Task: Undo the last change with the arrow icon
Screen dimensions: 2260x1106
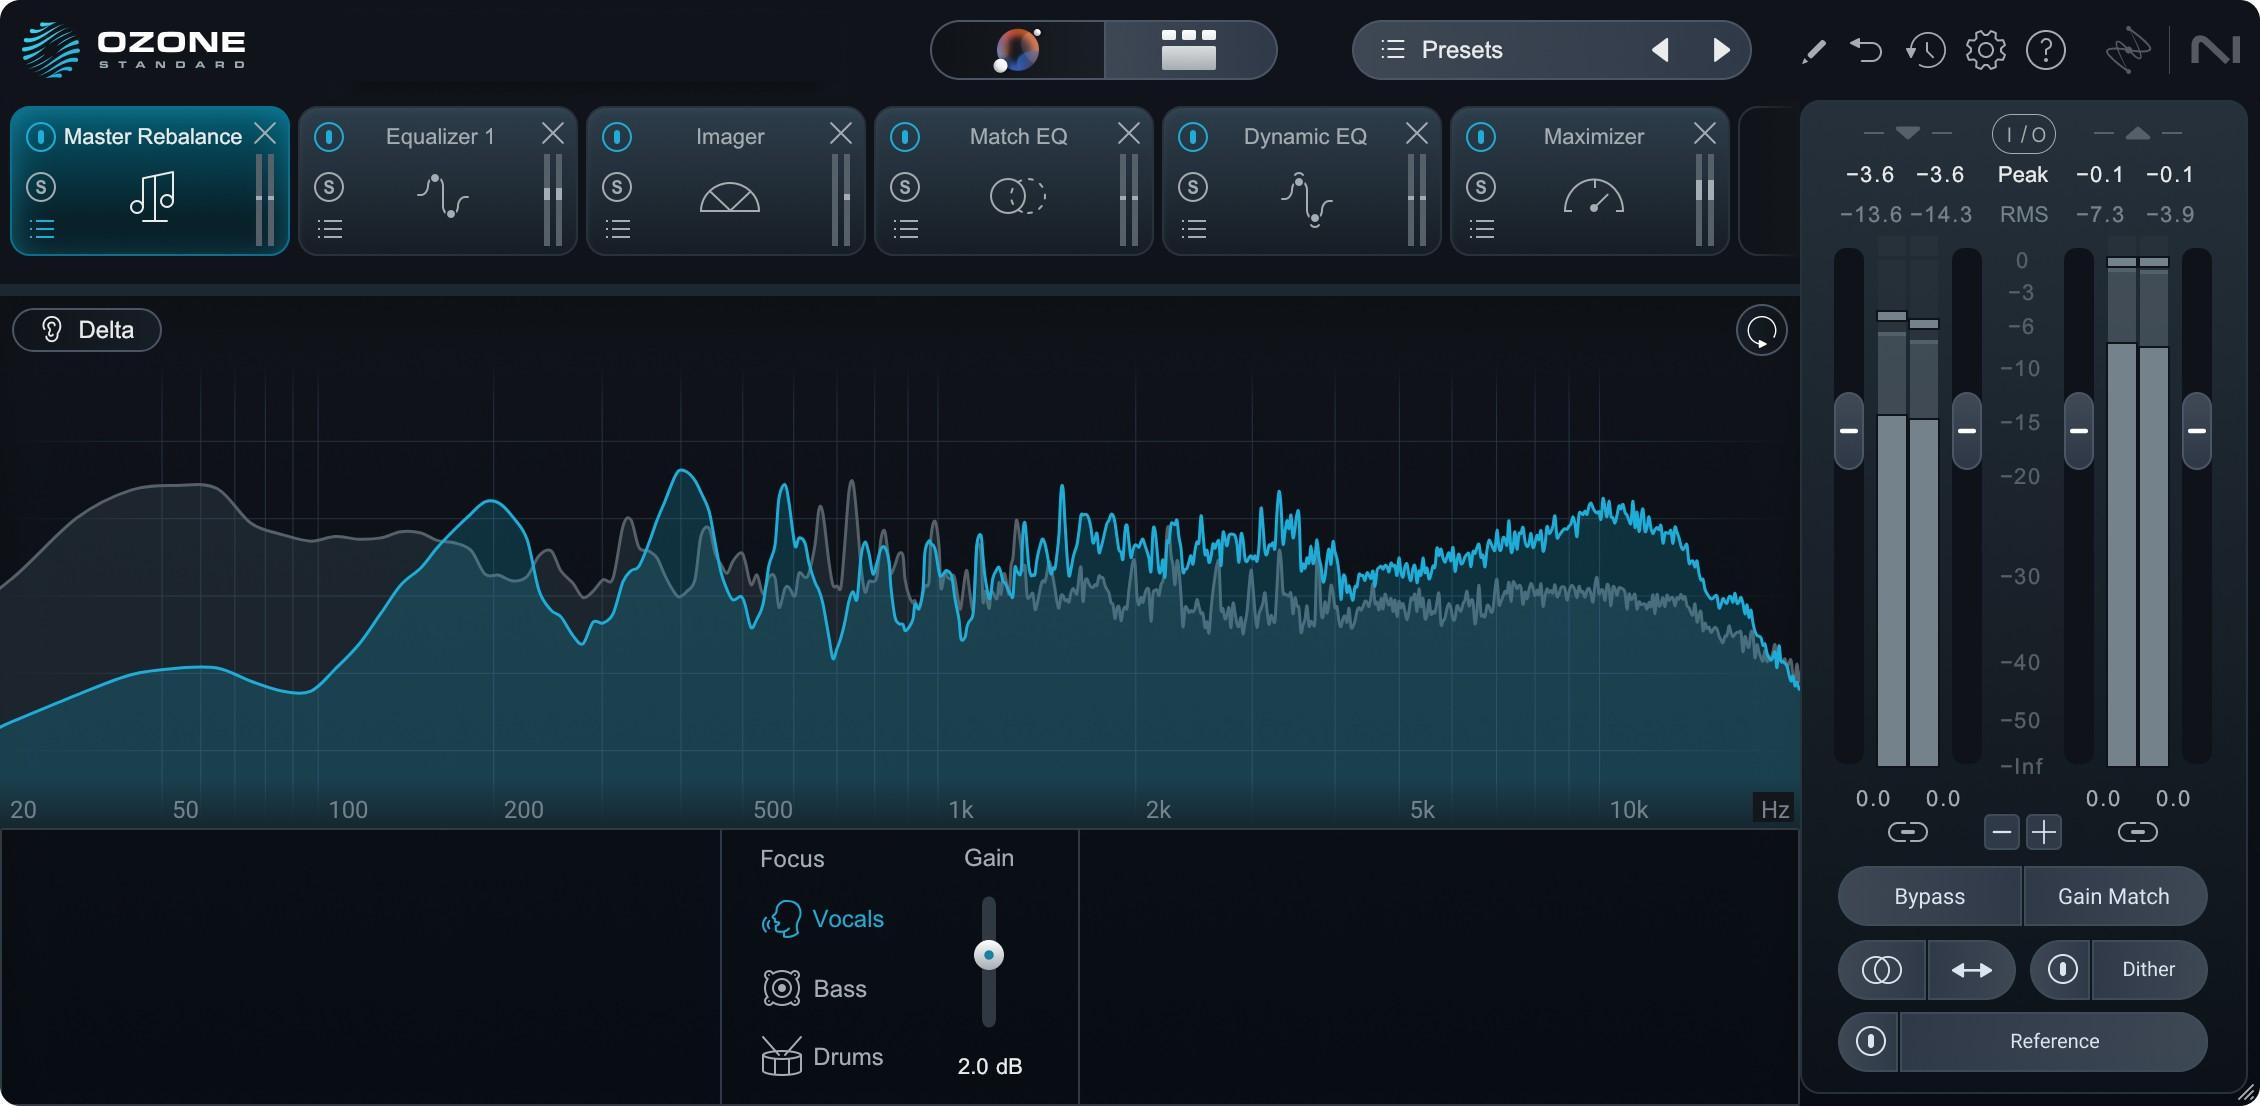Action: pyautogui.click(x=1866, y=50)
